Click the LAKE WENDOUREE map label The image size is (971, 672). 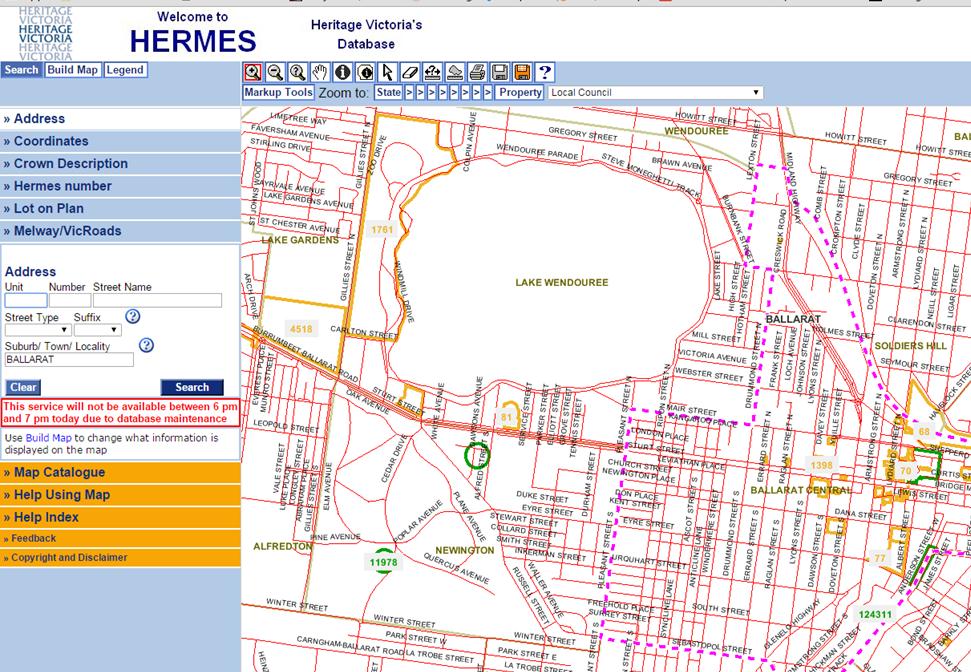coord(562,282)
